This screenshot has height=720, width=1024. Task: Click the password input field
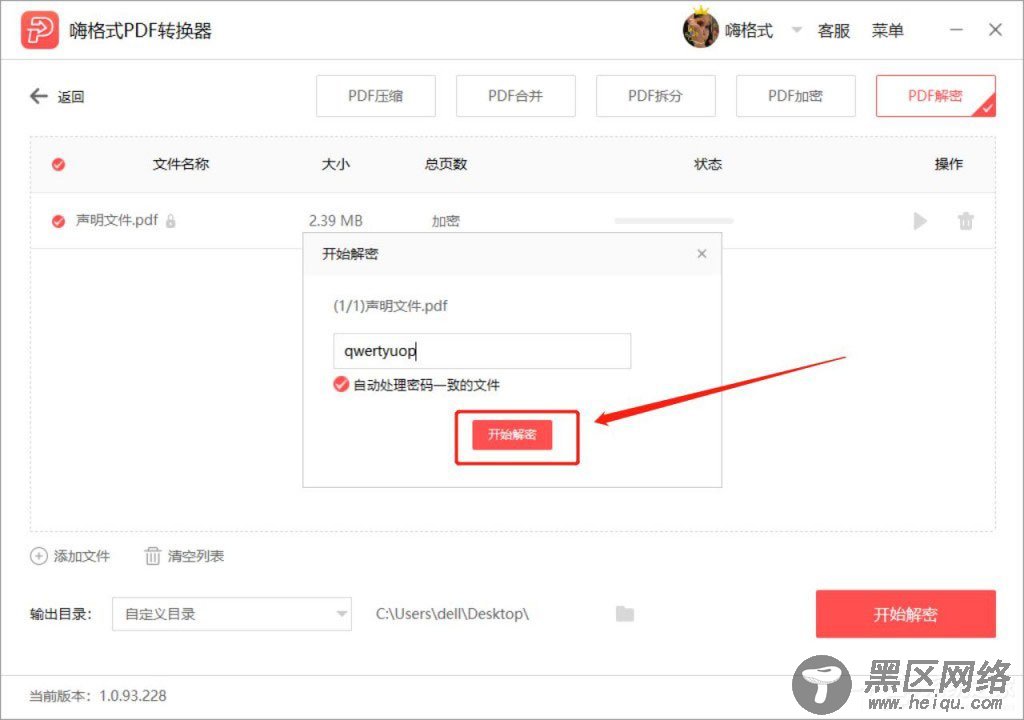coord(482,351)
